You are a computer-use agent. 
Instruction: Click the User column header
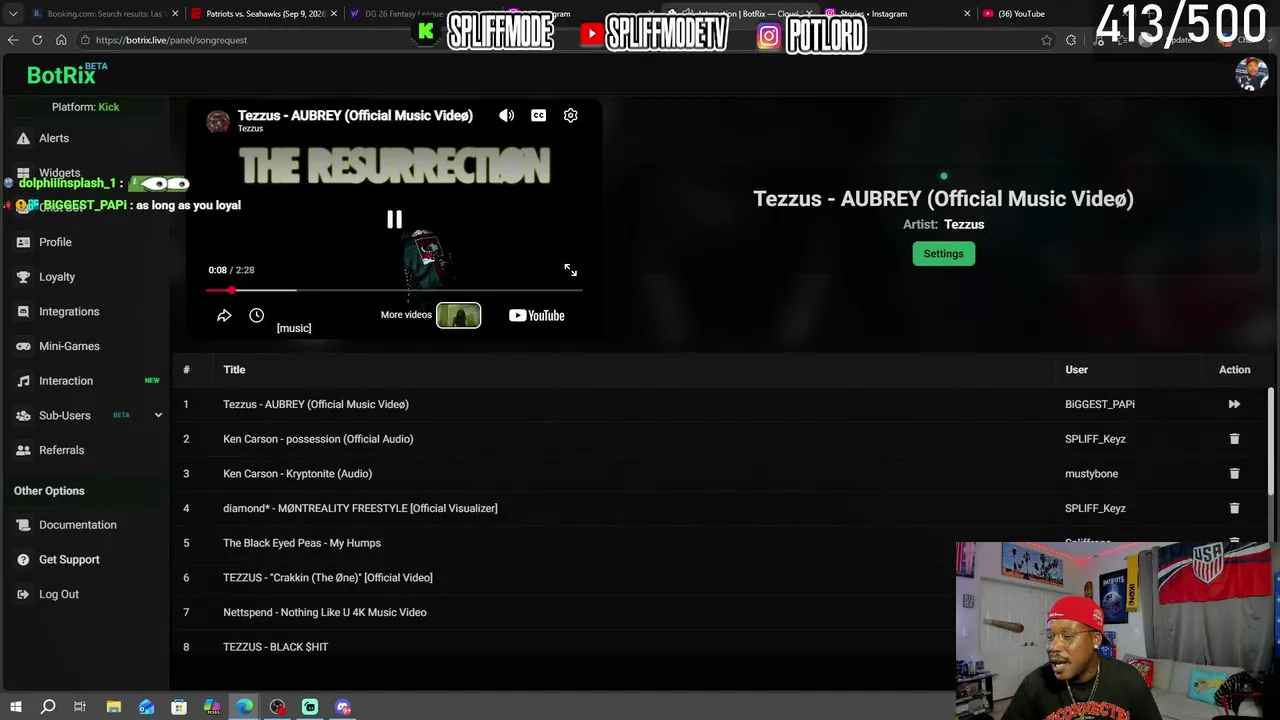click(x=1076, y=370)
